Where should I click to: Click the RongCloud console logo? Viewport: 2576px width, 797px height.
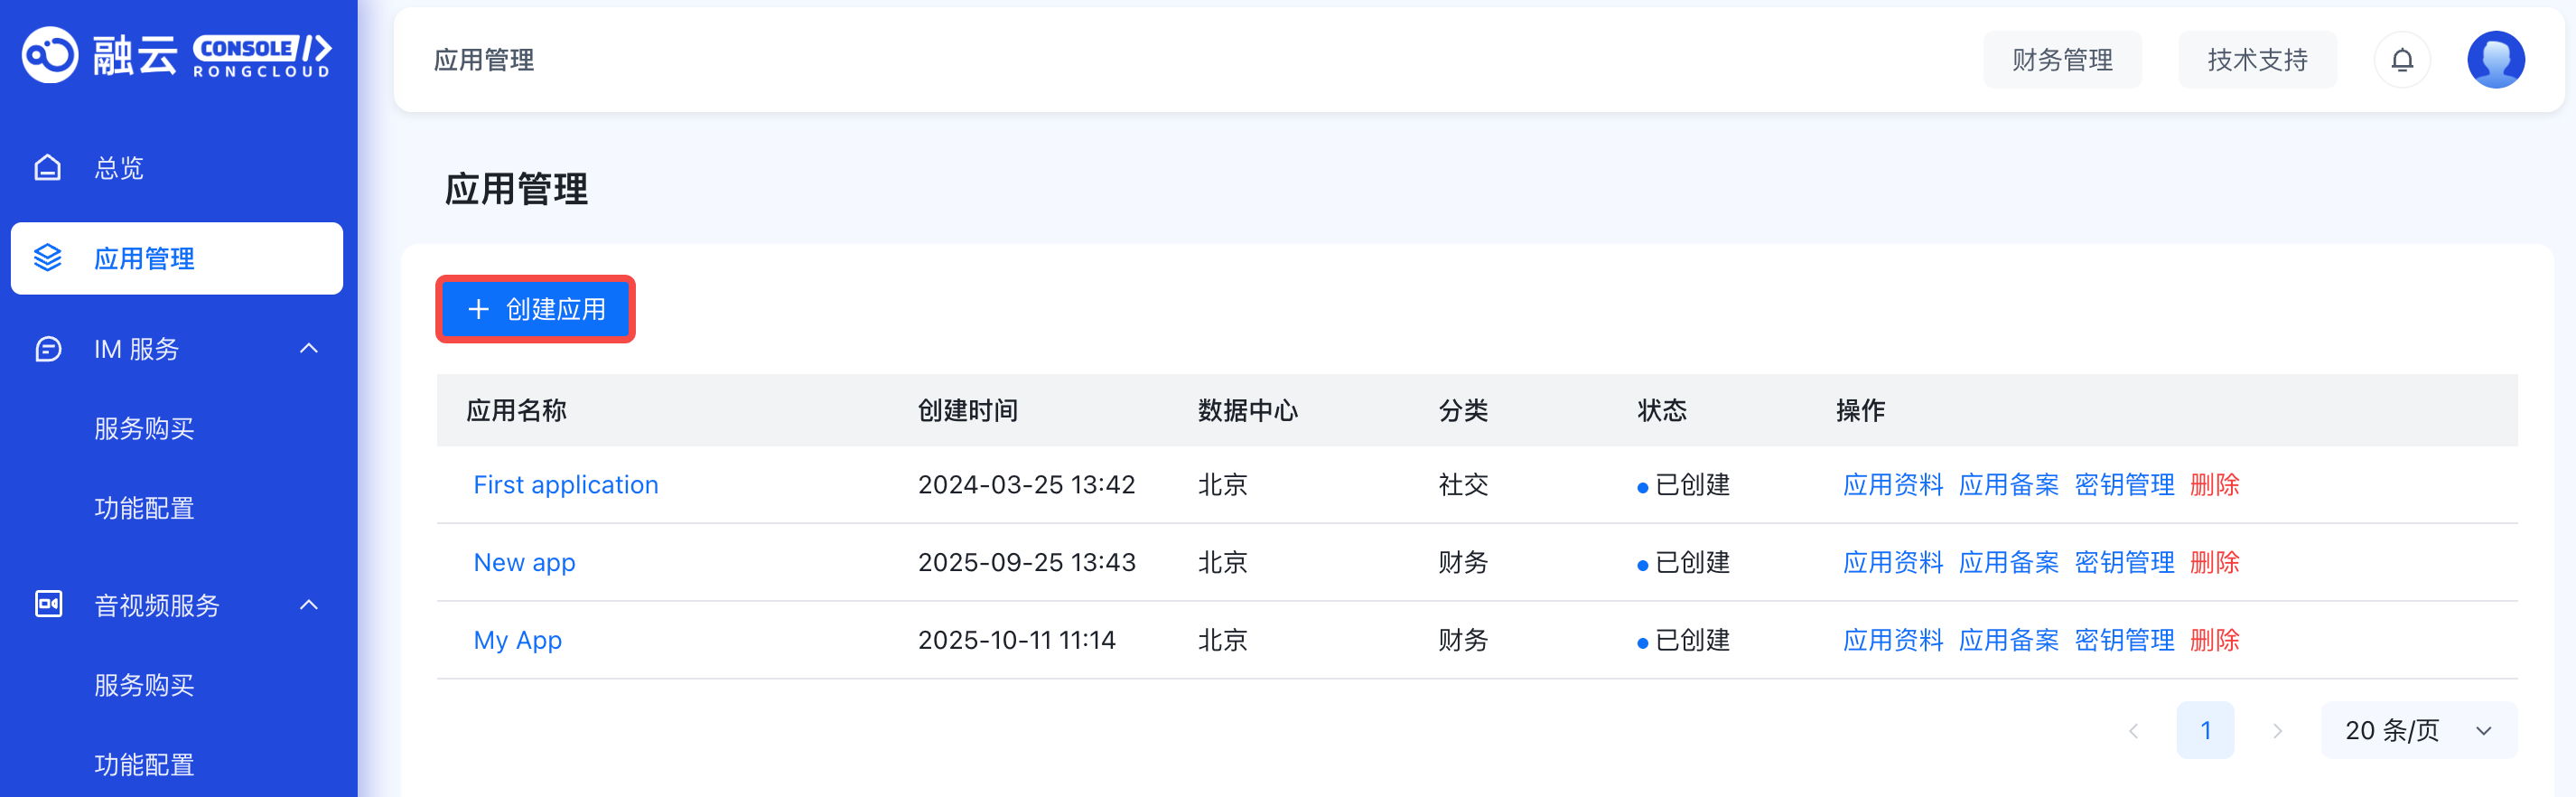(176, 55)
